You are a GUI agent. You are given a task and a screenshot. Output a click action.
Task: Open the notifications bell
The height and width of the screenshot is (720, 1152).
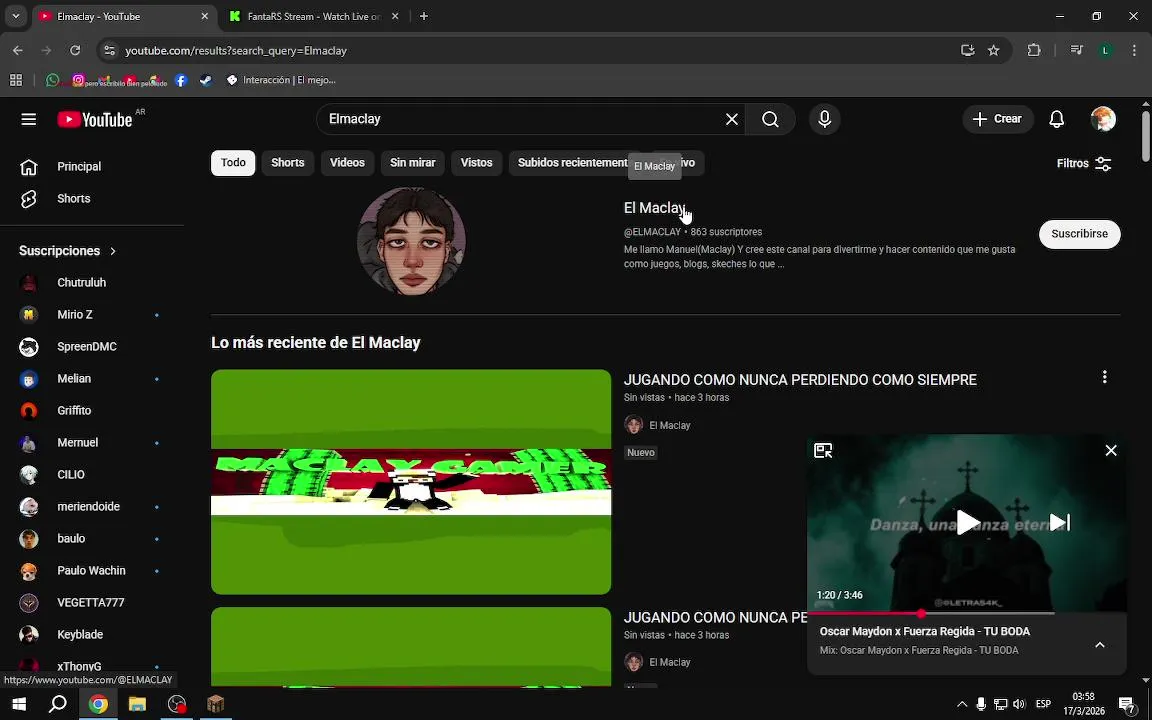pyautogui.click(x=1056, y=119)
